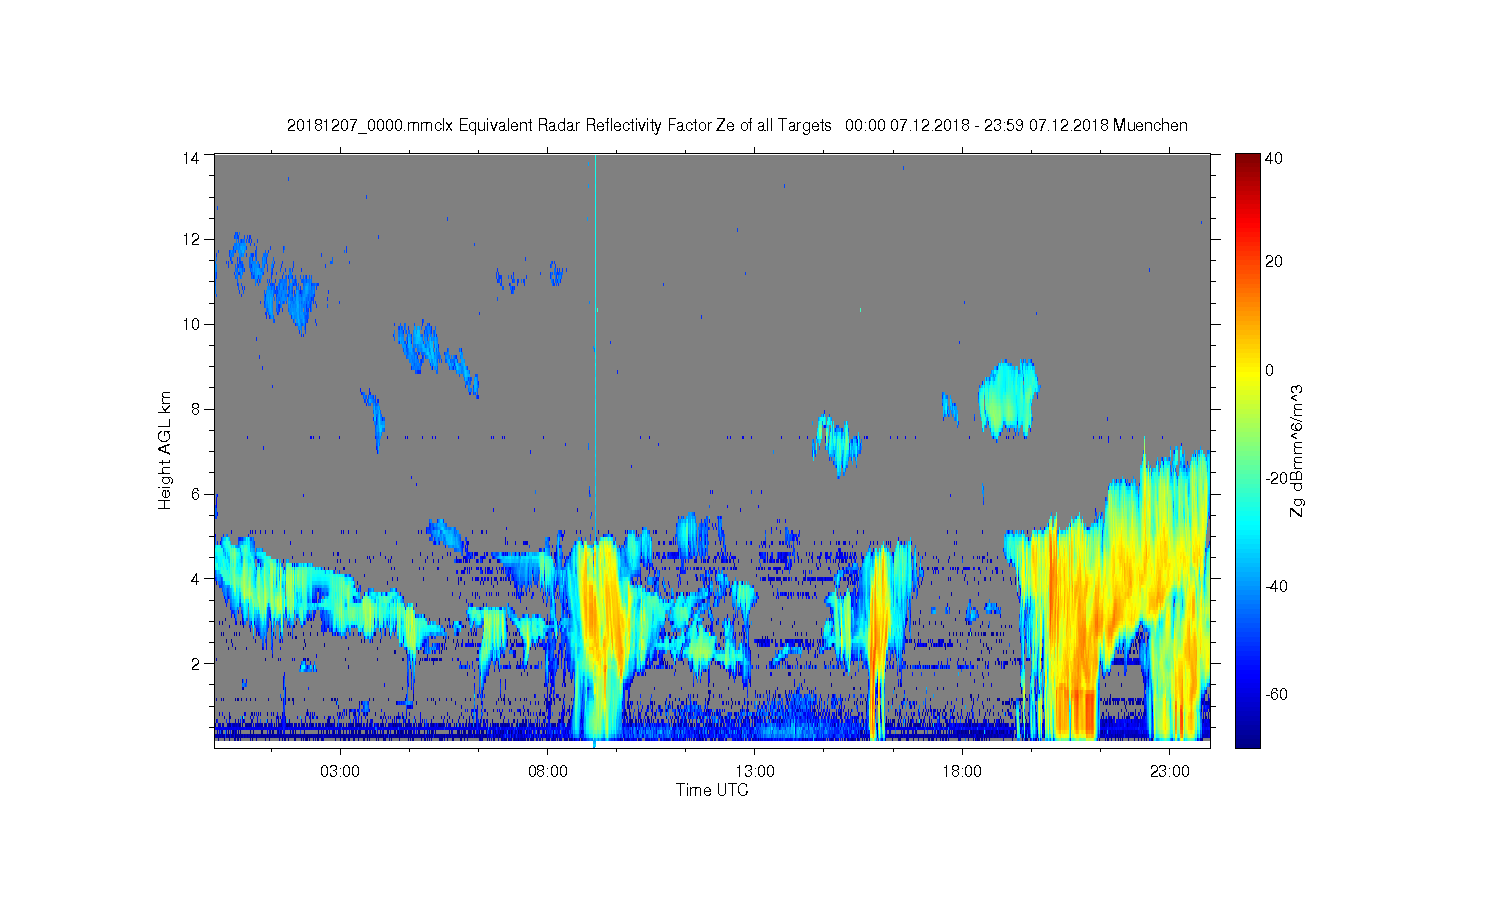Click the colorbar label '20'
Viewport: 1500px width, 900px height.
(x=1274, y=262)
